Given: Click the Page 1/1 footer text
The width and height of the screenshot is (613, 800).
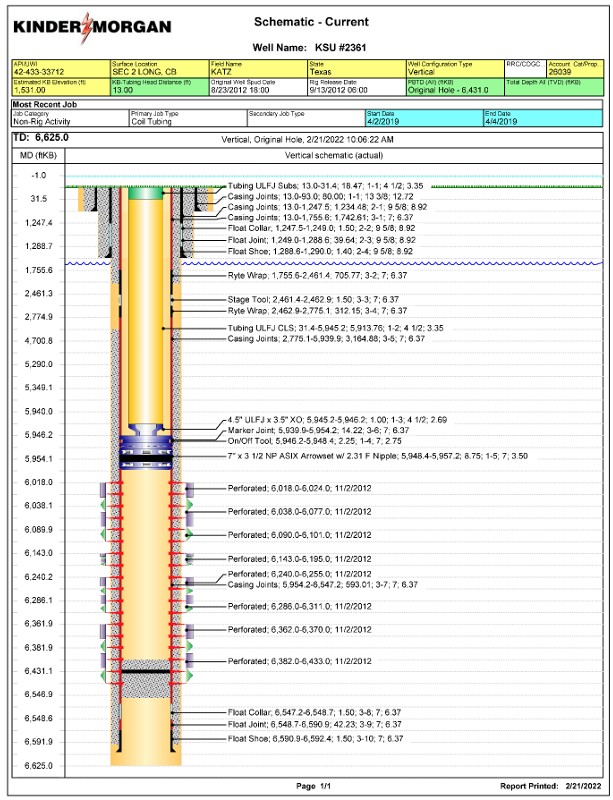Looking at the screenshot, I should click(x=313, y=786).
